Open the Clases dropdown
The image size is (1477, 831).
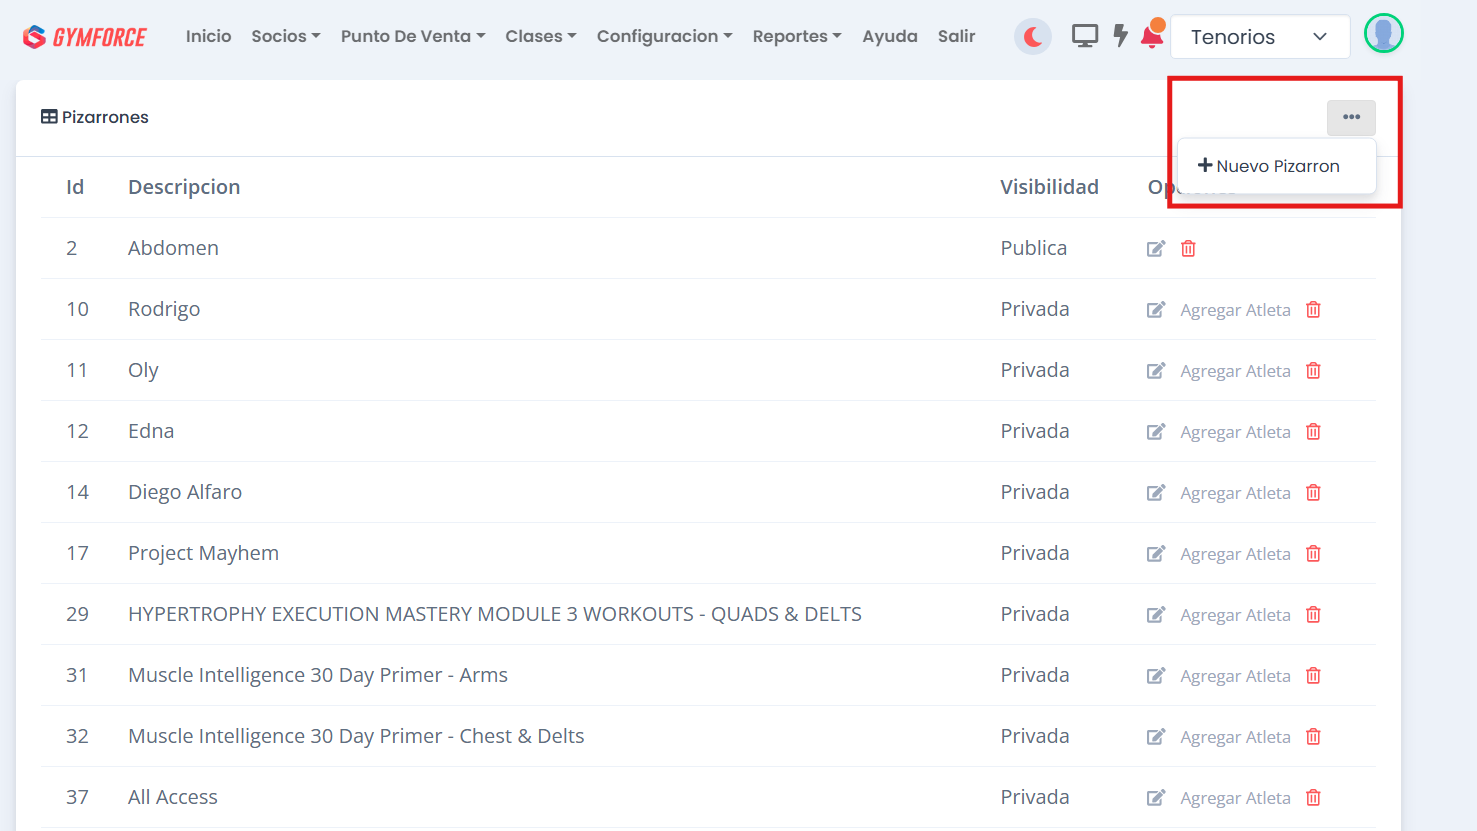click(x=541, y=36)
